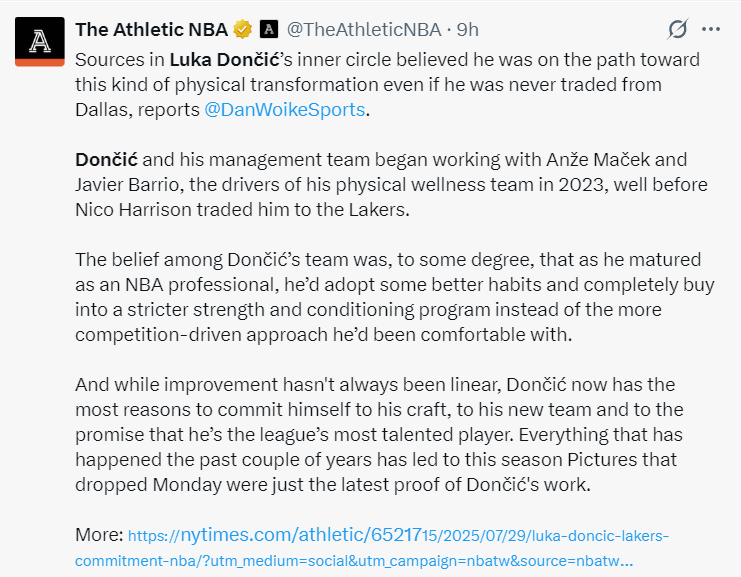Image resolution: width=741 pixels, height=577 pixels.
Task: Click the gold verified checkmark badge
Action: point(242,28)
